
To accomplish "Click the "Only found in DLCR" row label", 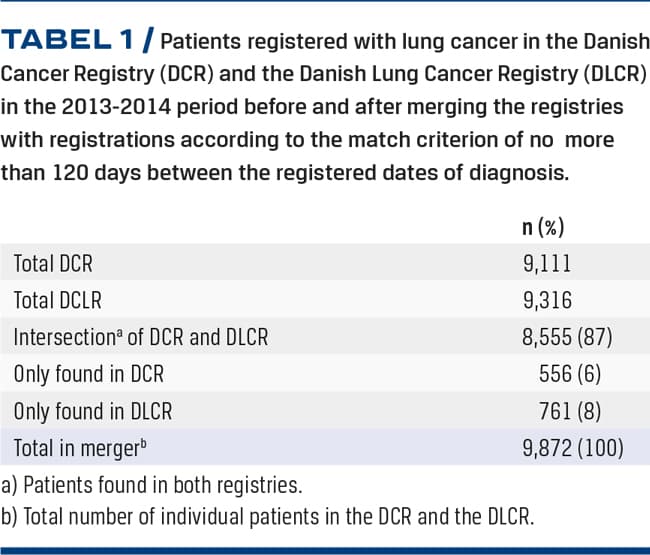I will [x=93, y=410].
